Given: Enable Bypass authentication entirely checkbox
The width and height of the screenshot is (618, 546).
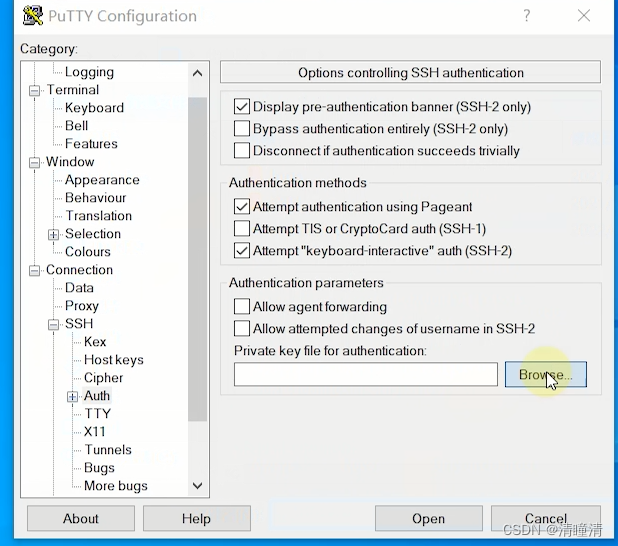Looking at the screenshot, I should 242,129.
